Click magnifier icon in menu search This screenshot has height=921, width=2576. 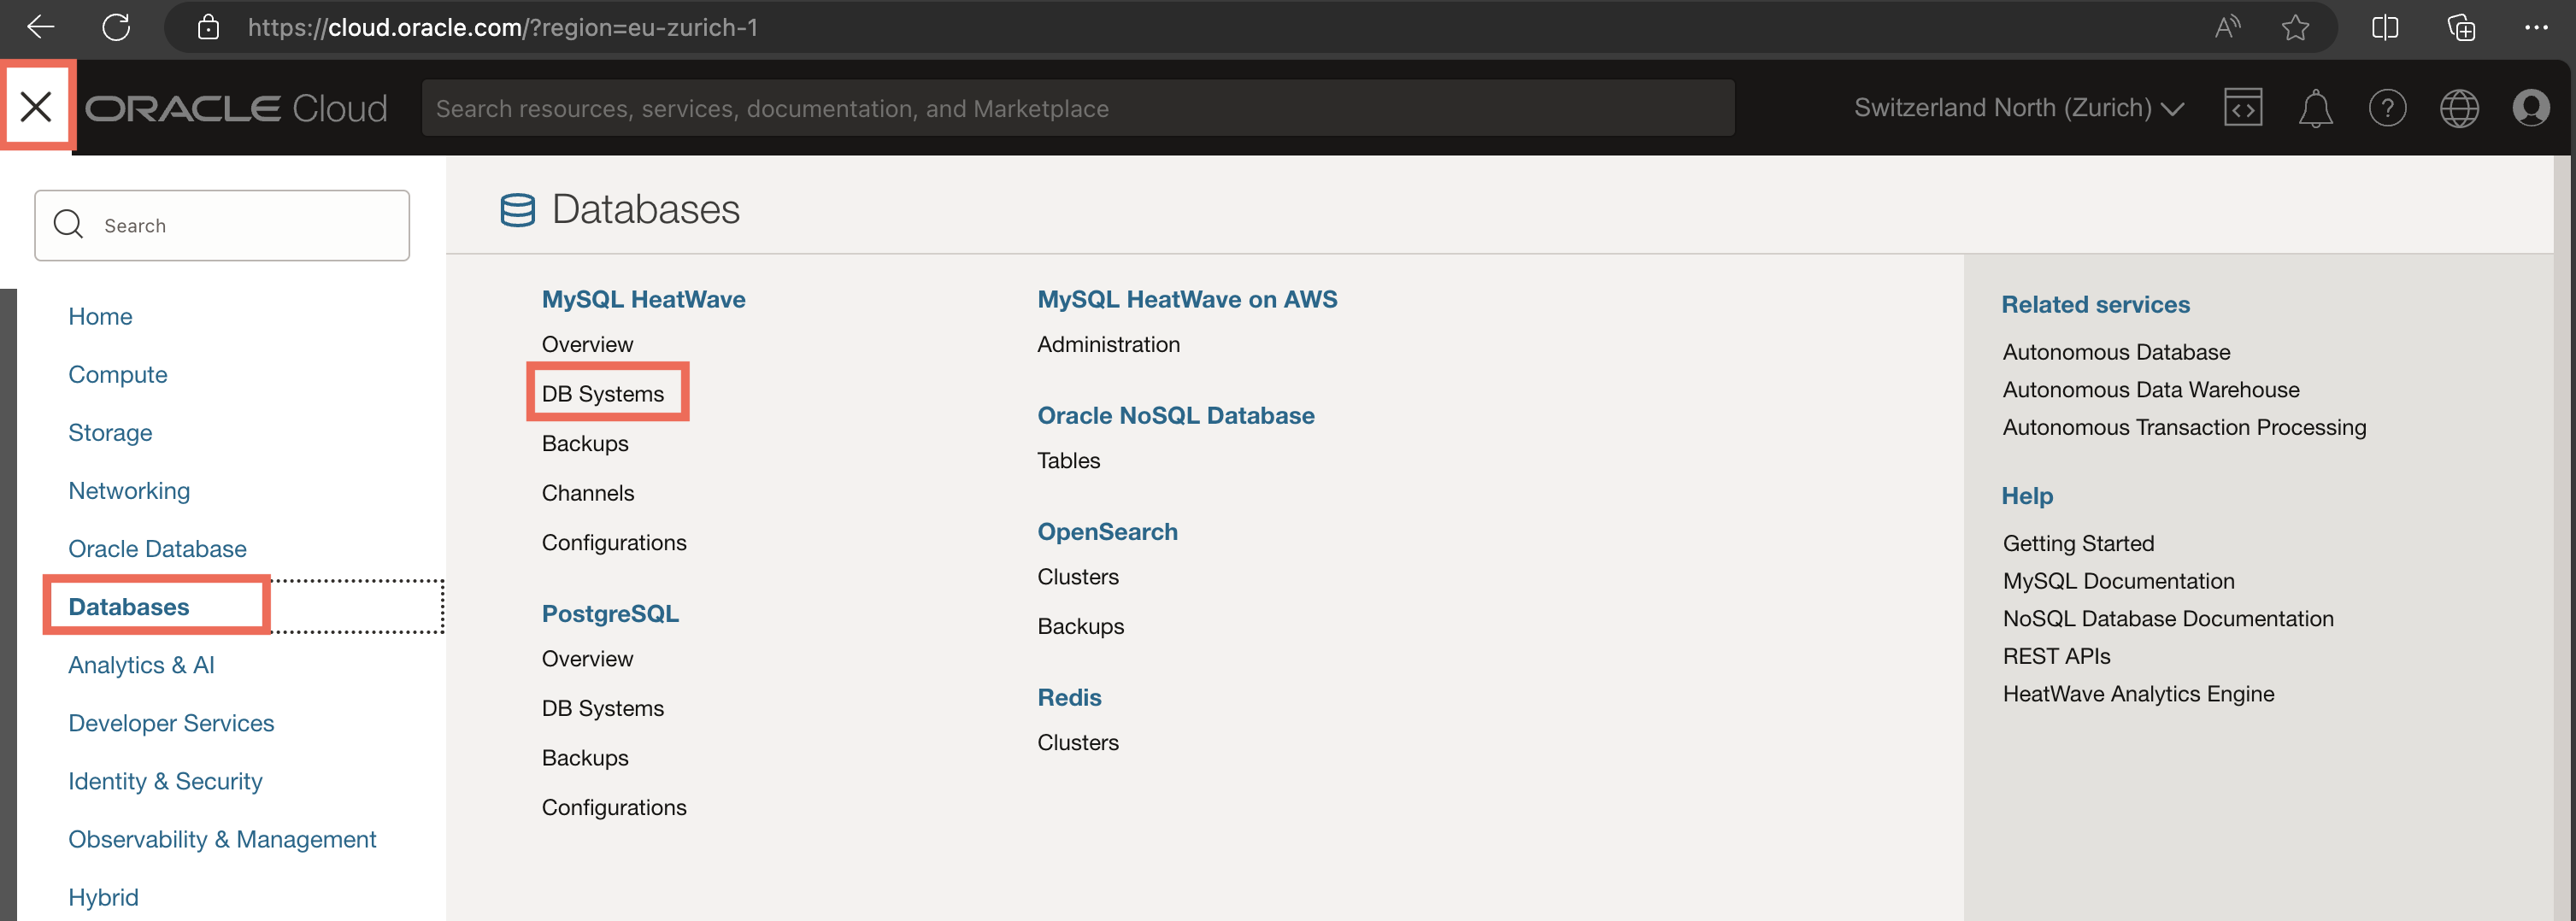click(x=68, y=224)
